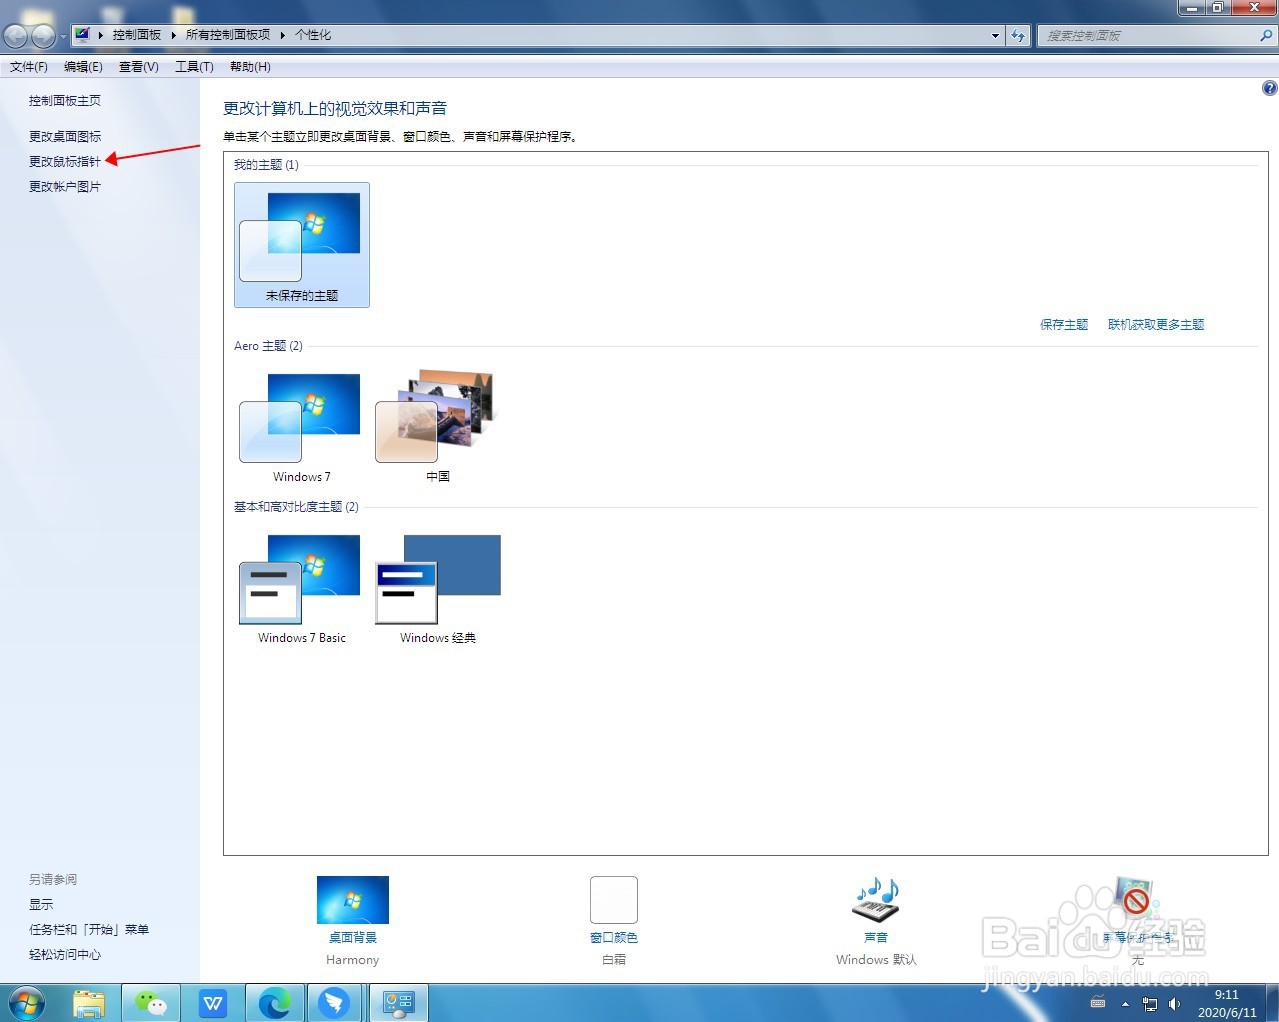Click the volume speaker icon in the tray
Viewport: 1279px width, 1022px height.
1173,1003
